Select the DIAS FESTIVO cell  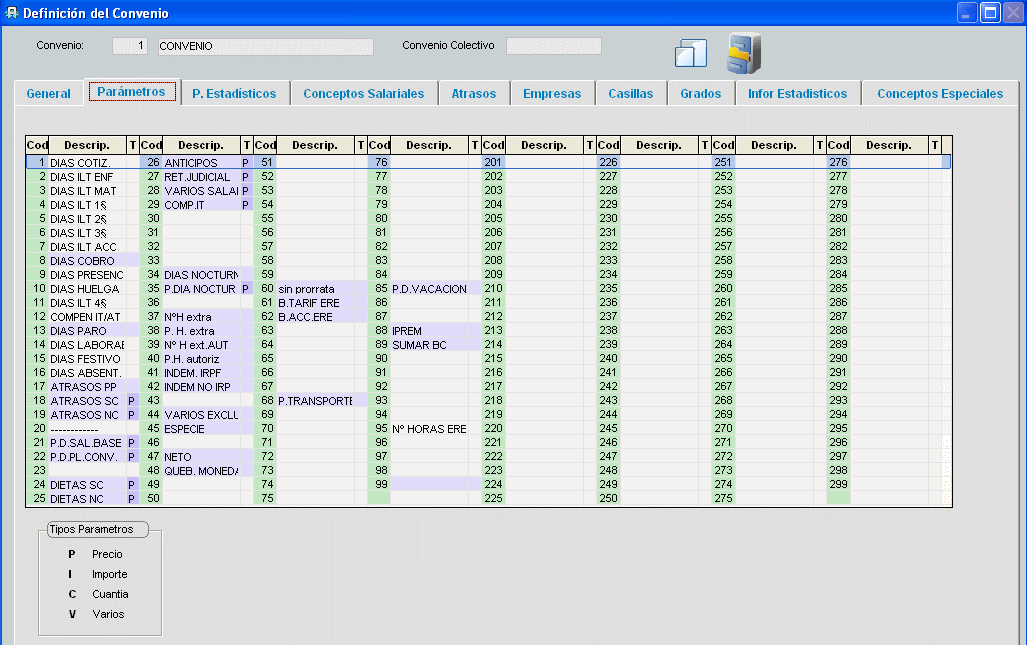pos(88,359)
